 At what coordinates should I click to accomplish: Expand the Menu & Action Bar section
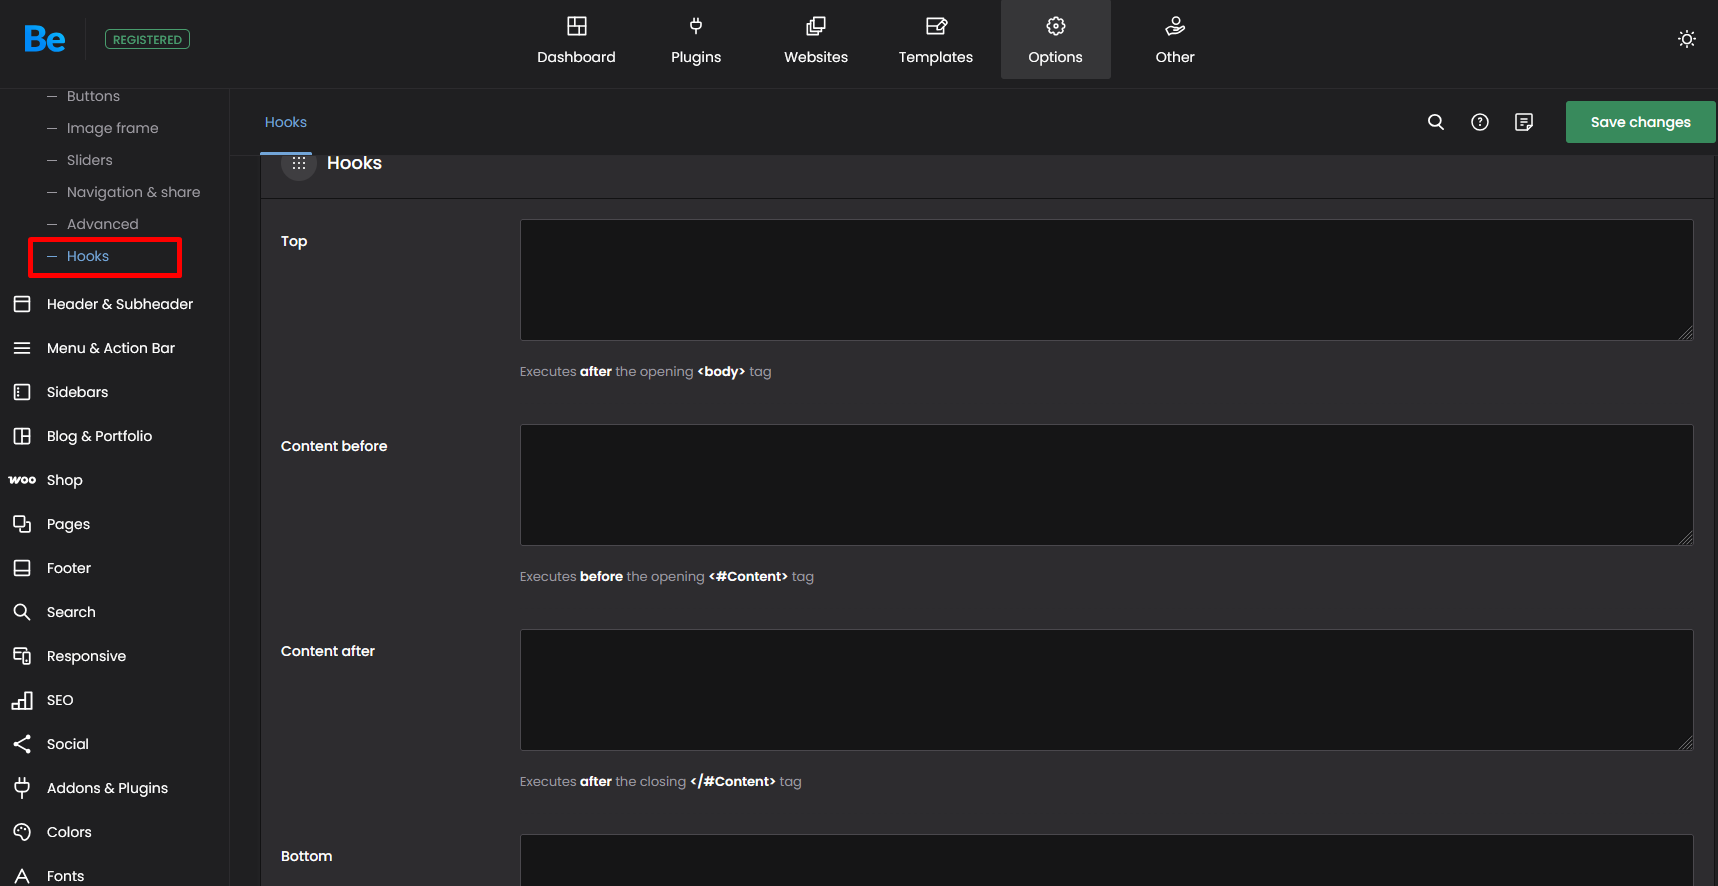pyautogui.click(x=110, y=348)
